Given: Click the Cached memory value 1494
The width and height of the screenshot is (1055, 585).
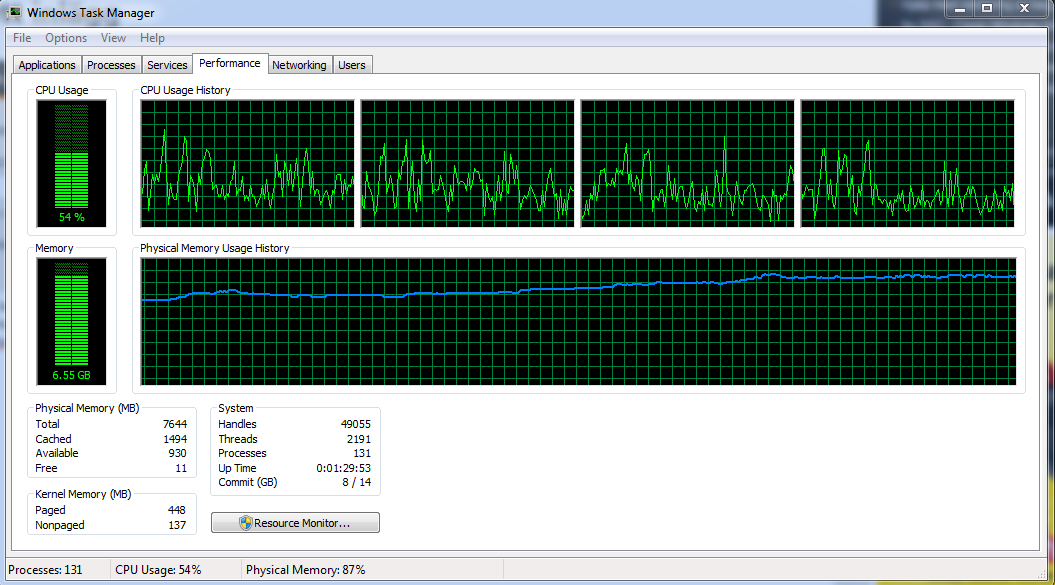Looking at the screenshot, I should 175,439.
